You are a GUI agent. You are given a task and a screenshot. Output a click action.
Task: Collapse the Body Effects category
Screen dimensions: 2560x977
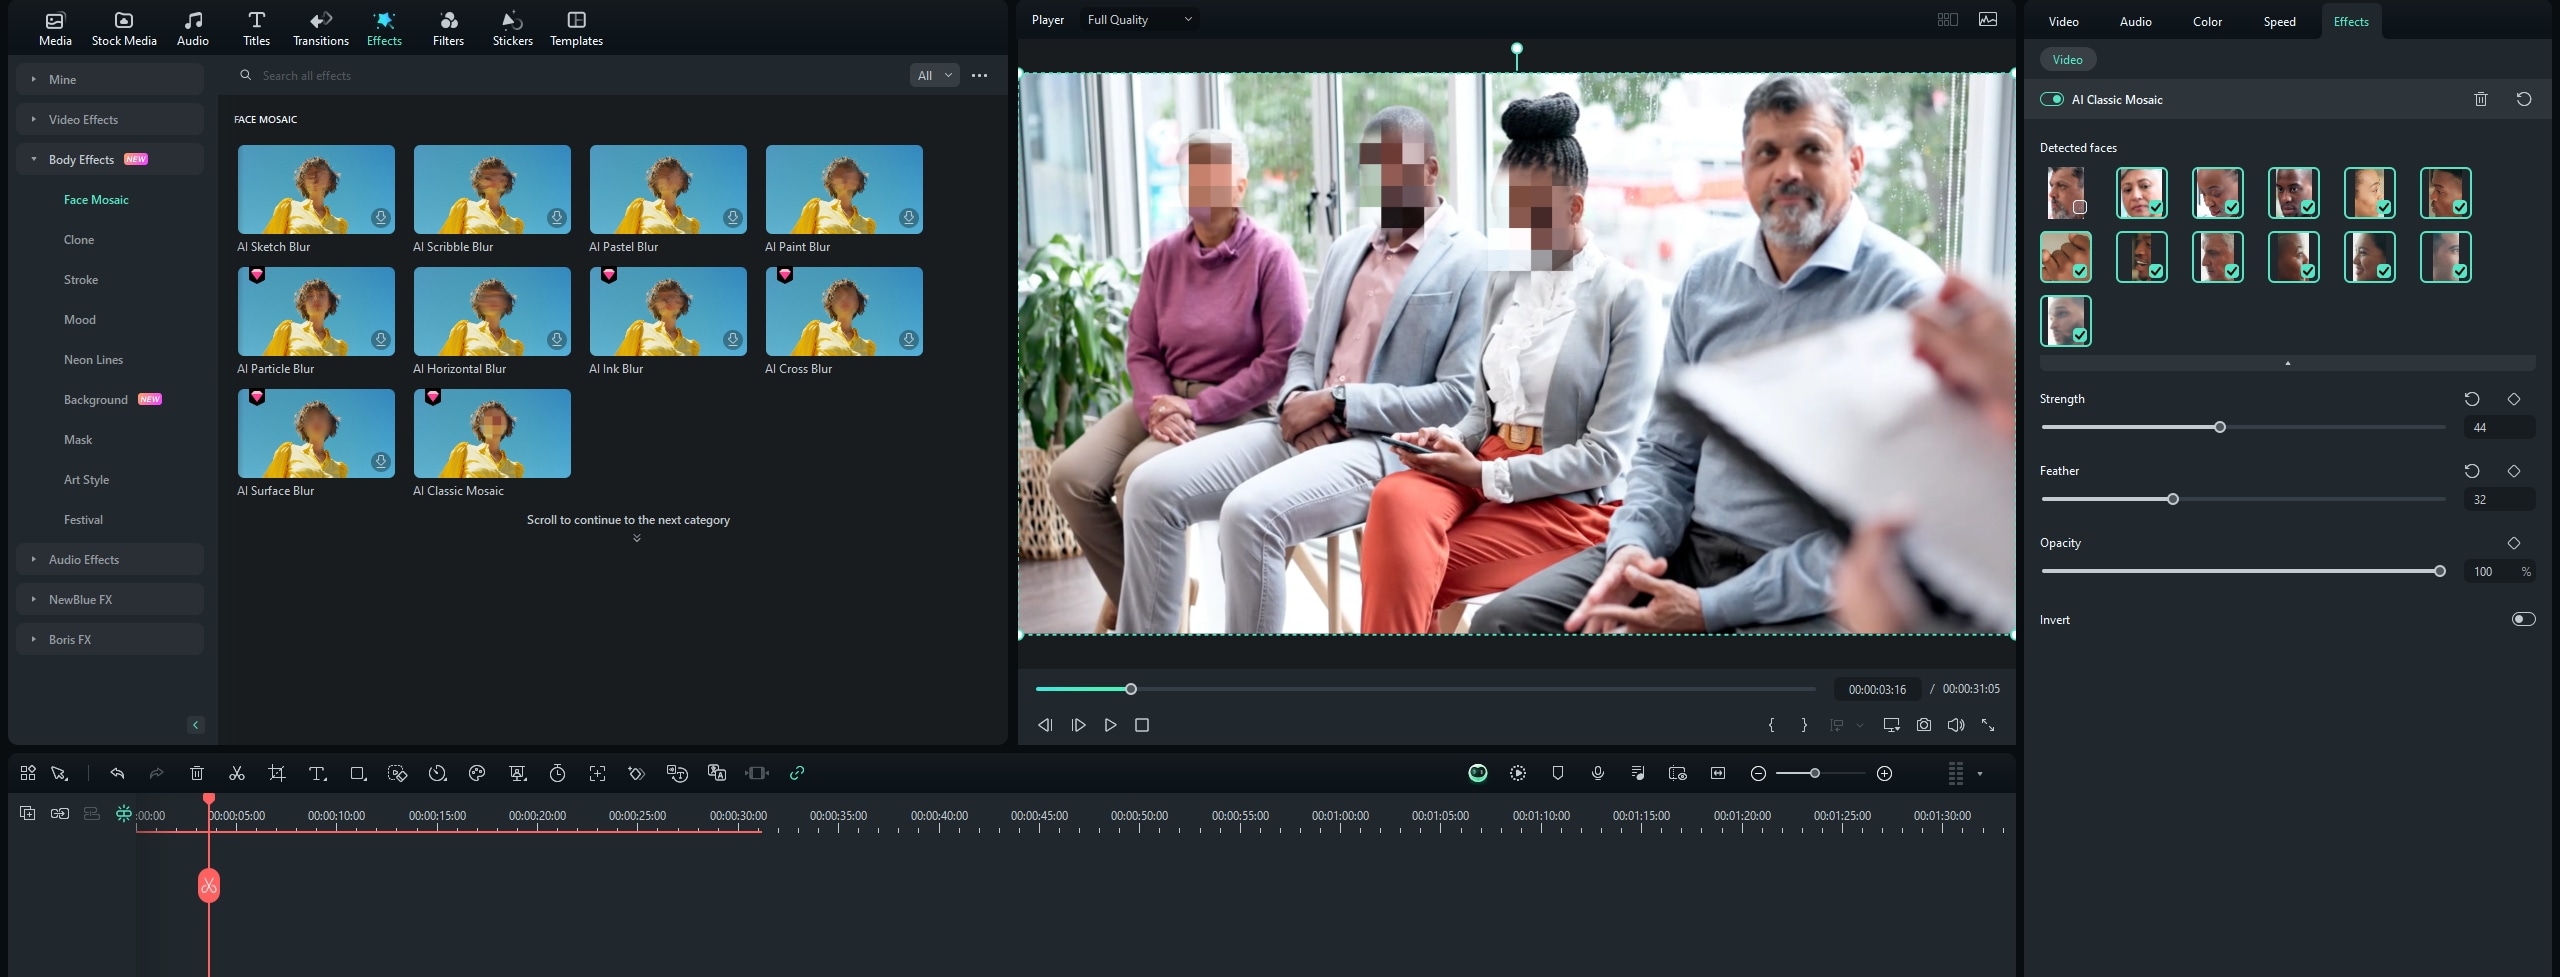coord(110,159)
